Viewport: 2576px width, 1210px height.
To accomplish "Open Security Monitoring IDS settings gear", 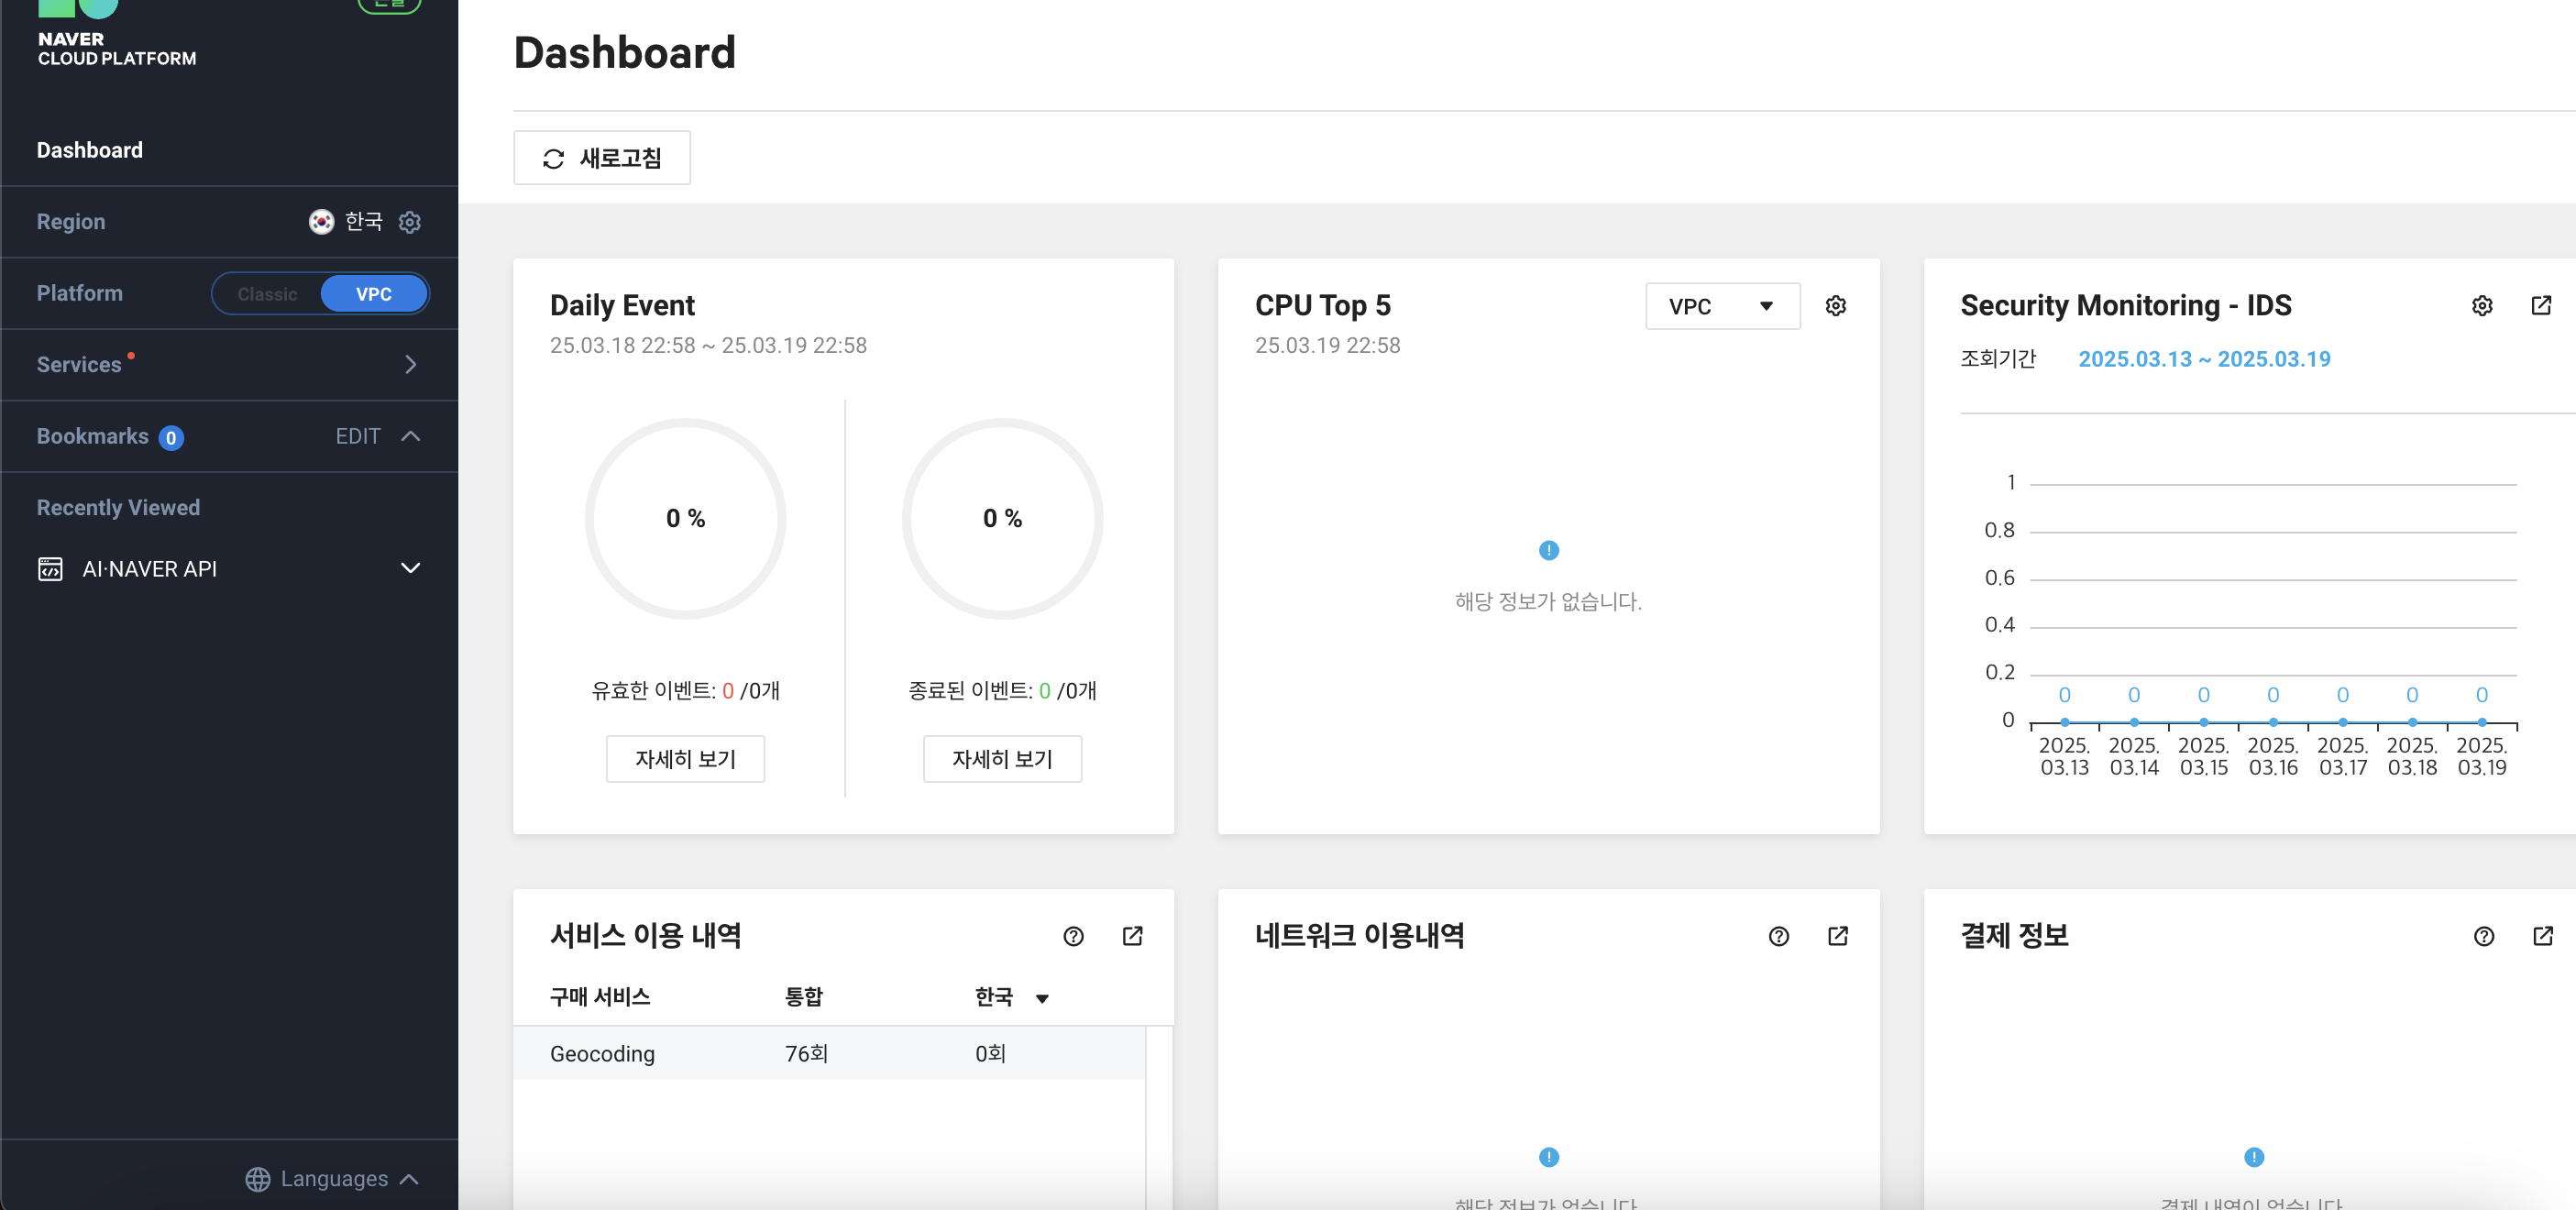I will [x=2482, y=306].
